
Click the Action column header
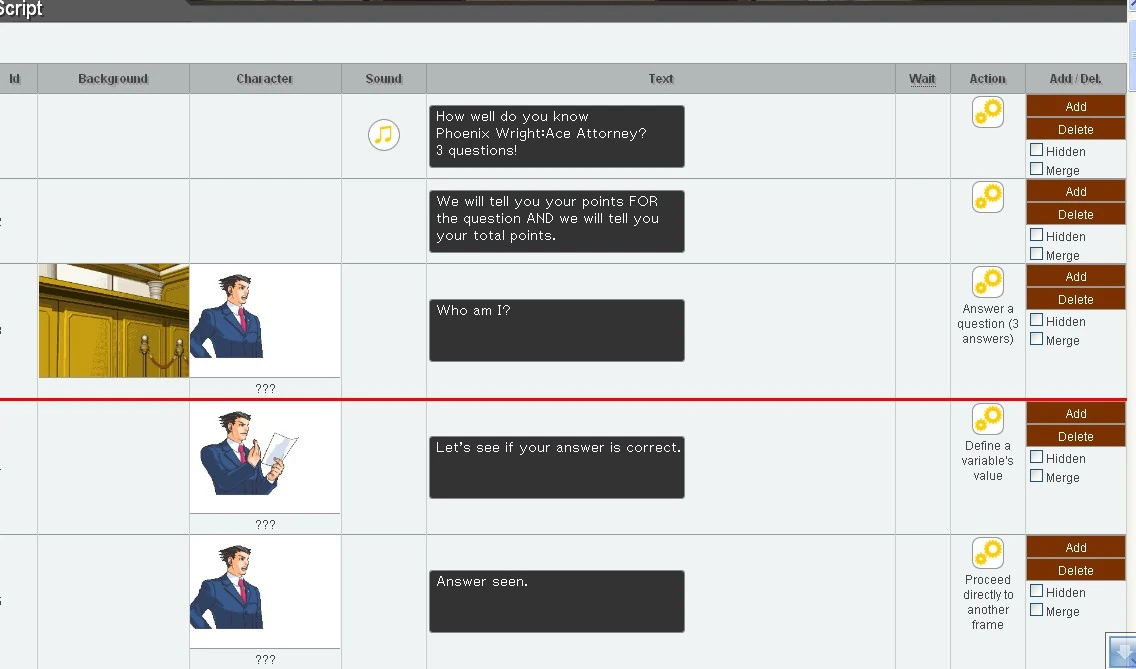(987, 78)
